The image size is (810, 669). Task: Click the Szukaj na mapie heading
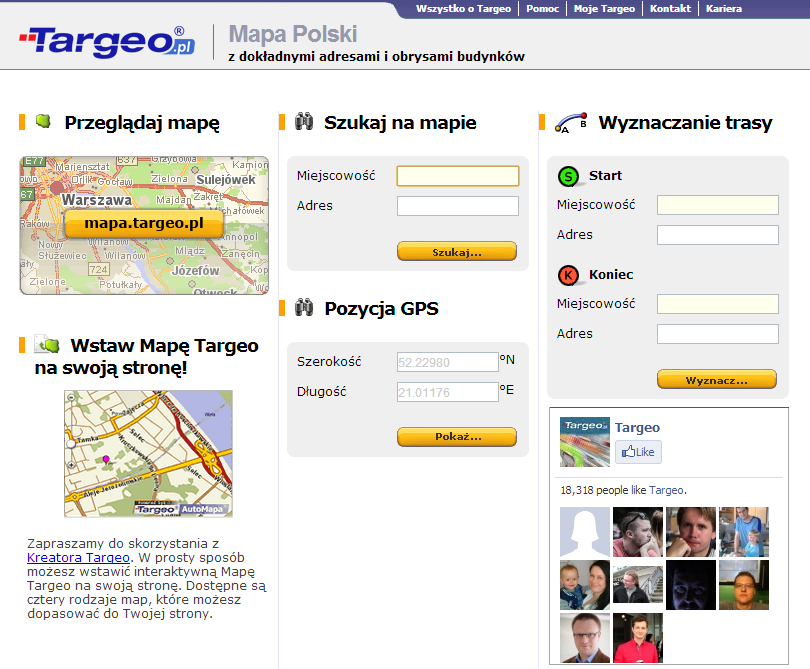pyautogui.click(x=400, y=123)
